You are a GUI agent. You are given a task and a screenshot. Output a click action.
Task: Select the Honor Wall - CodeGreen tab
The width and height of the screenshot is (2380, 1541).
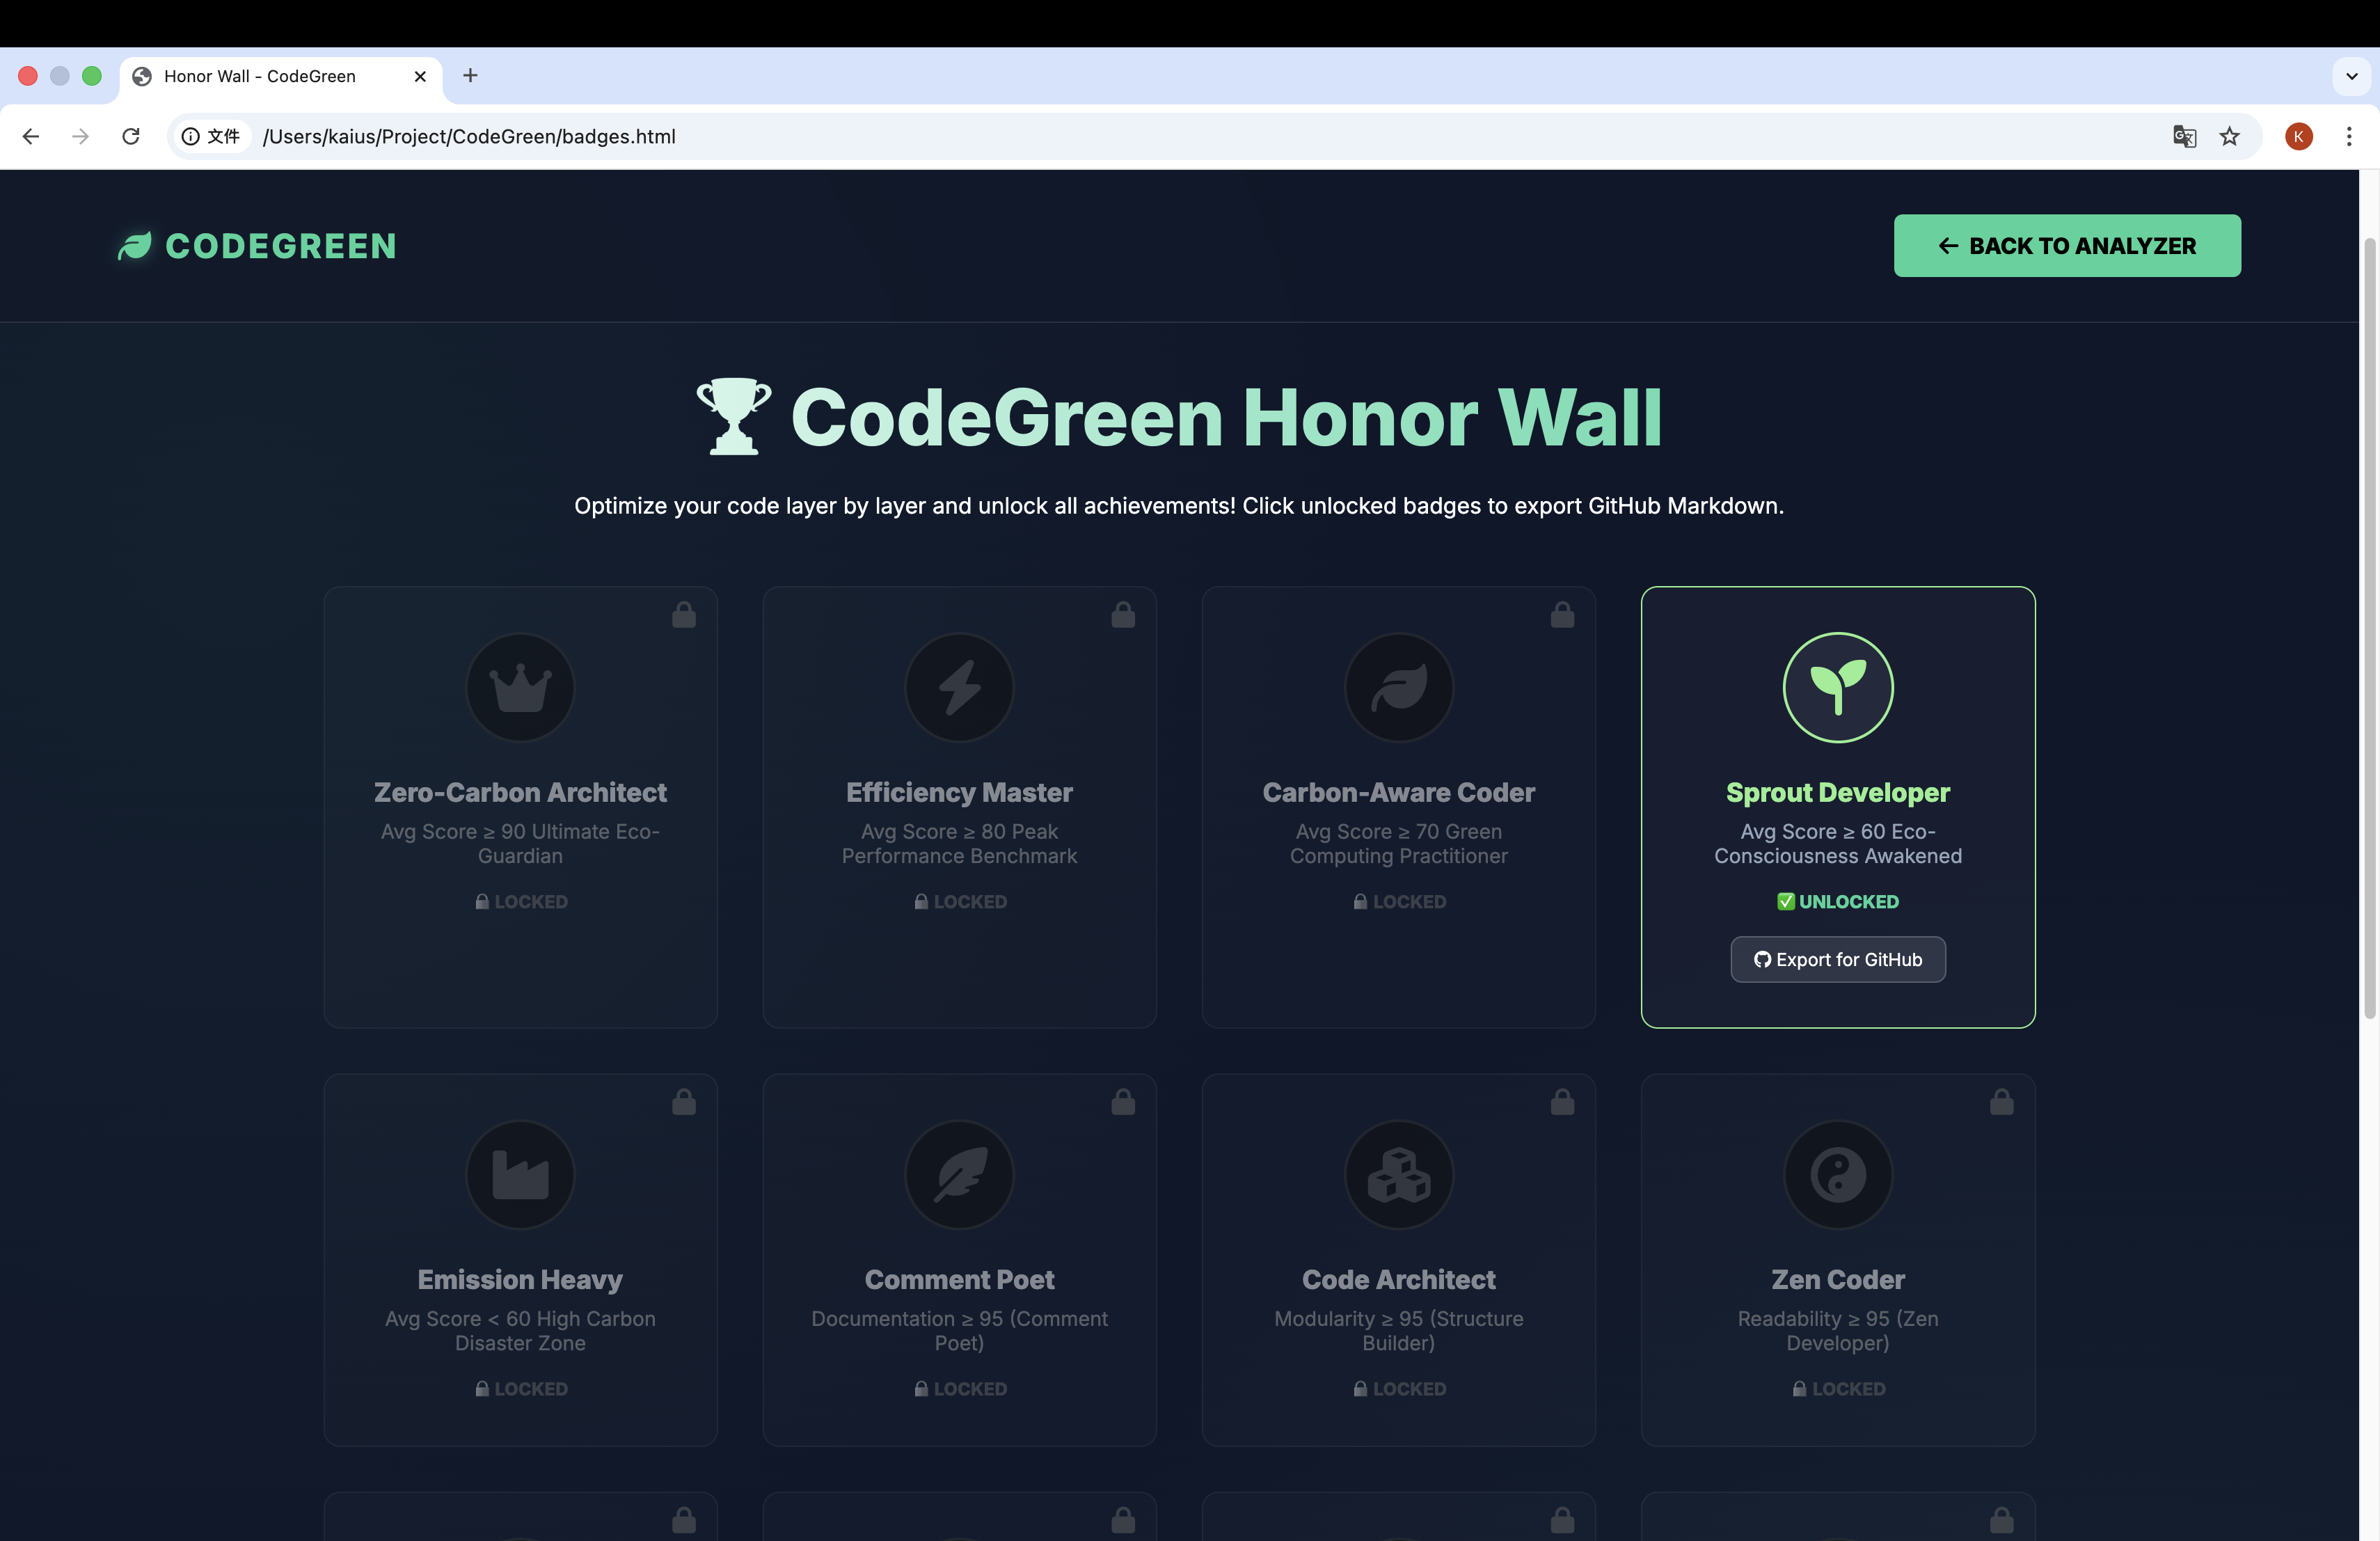260,76
